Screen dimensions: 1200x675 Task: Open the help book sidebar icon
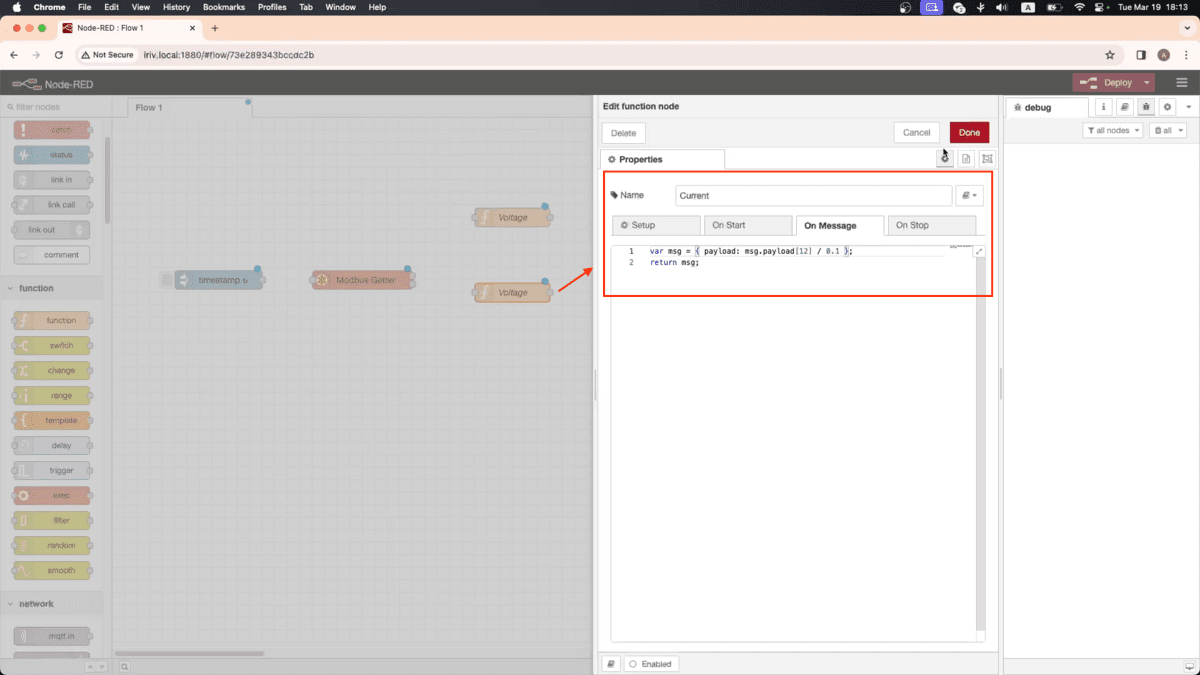[1125, 107]
